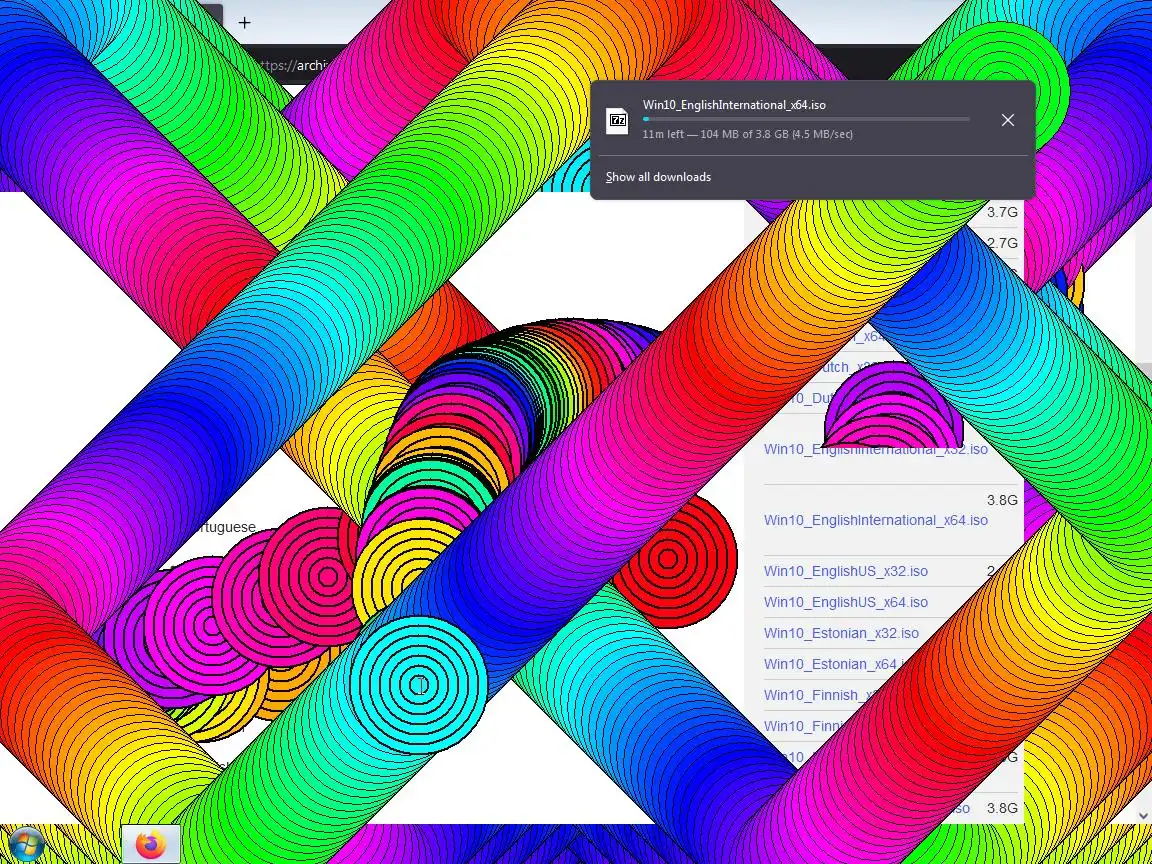Click the download status text showing 11m left
The height and width of the screenshot is (864, 1152).
click(x=747, y=134)
